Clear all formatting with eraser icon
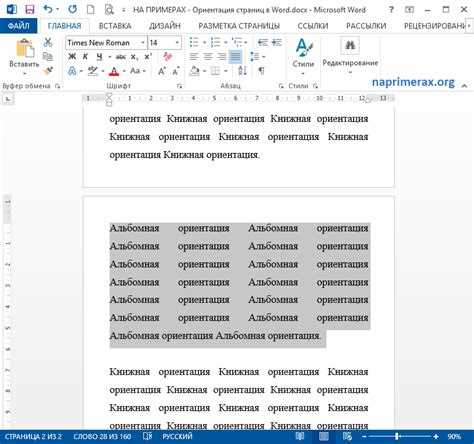 click(x=168, y=56)
